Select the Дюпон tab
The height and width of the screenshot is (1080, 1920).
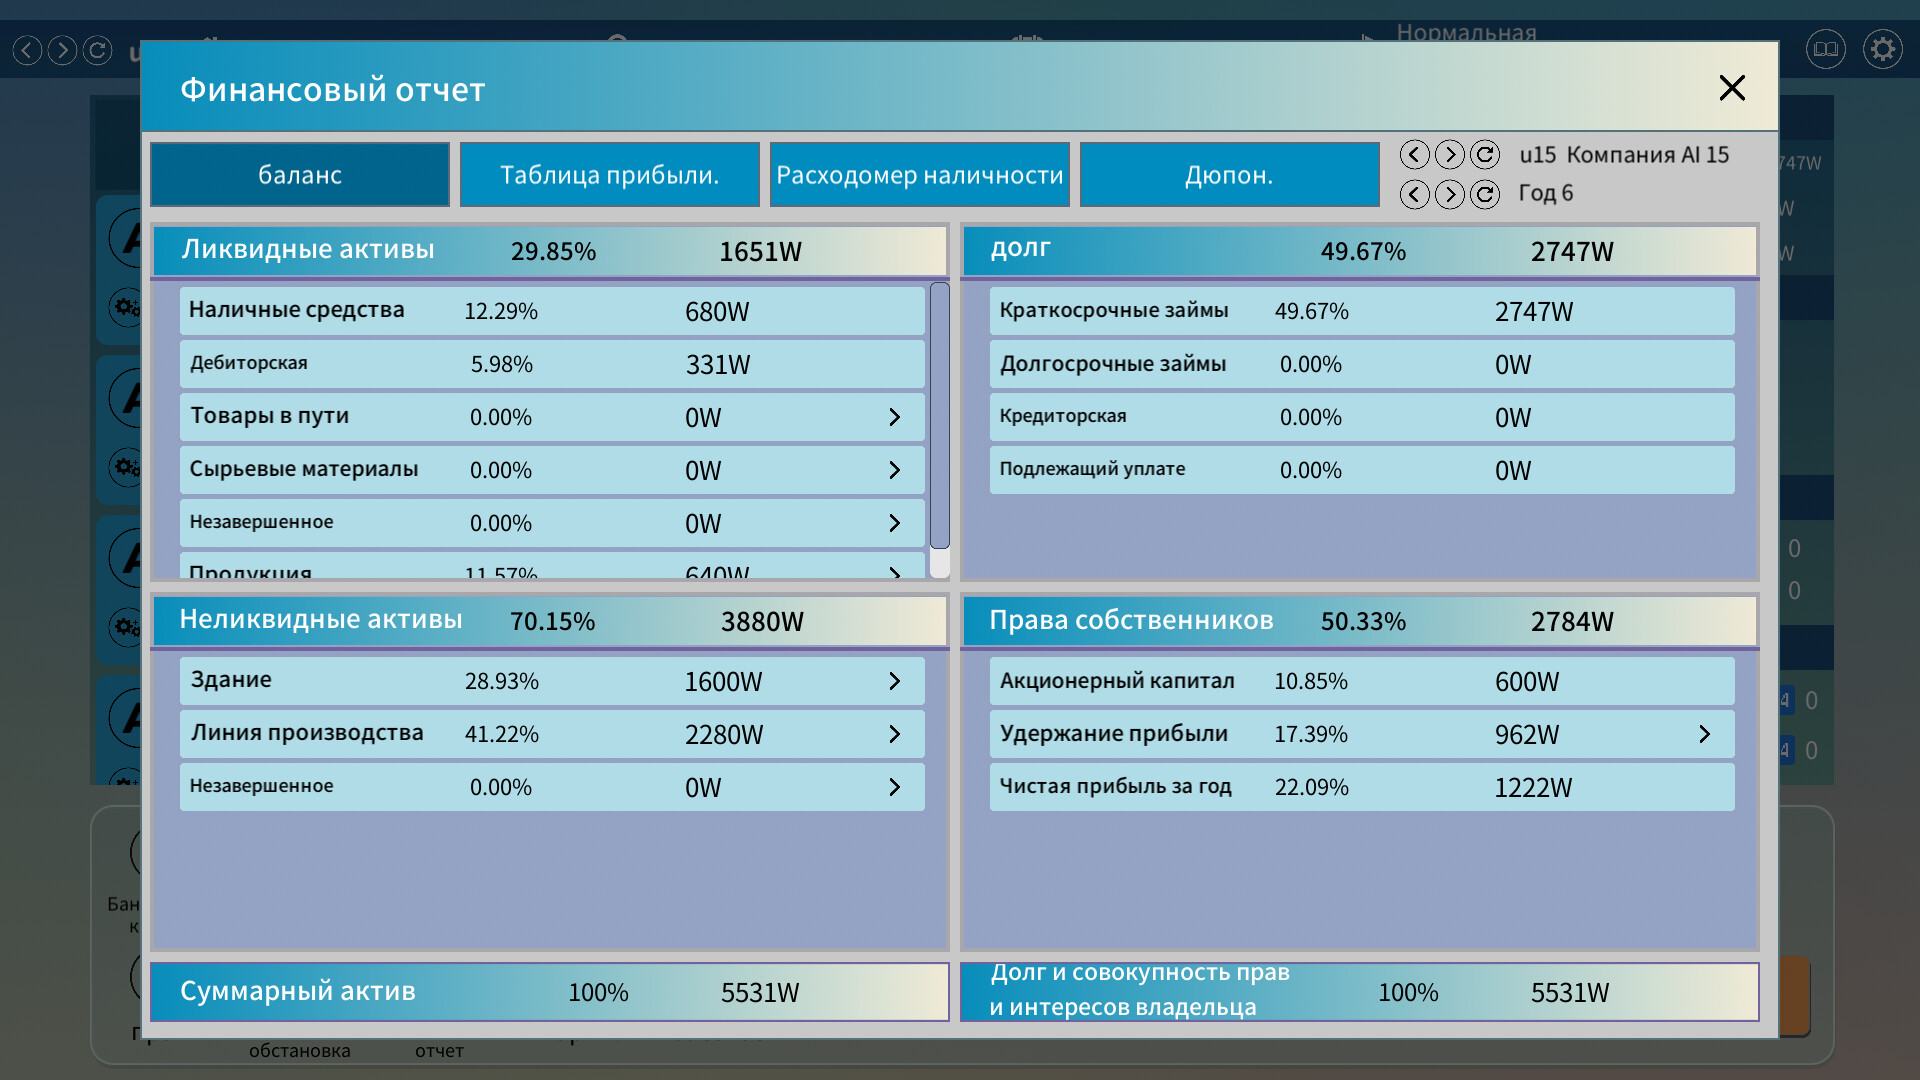pyautogui.click(x=1229, y=175)
